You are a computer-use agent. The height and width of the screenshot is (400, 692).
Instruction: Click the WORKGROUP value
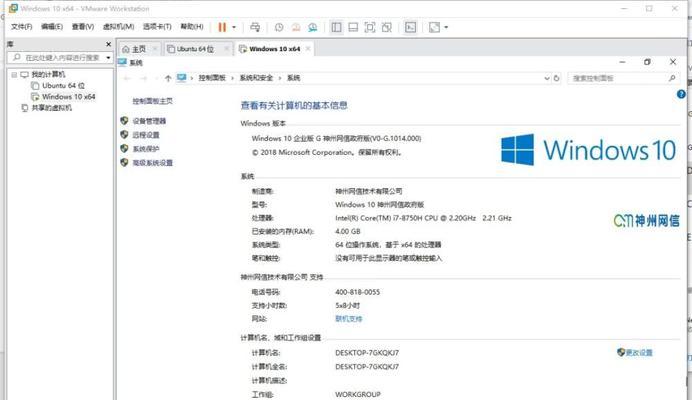[358, 394]
